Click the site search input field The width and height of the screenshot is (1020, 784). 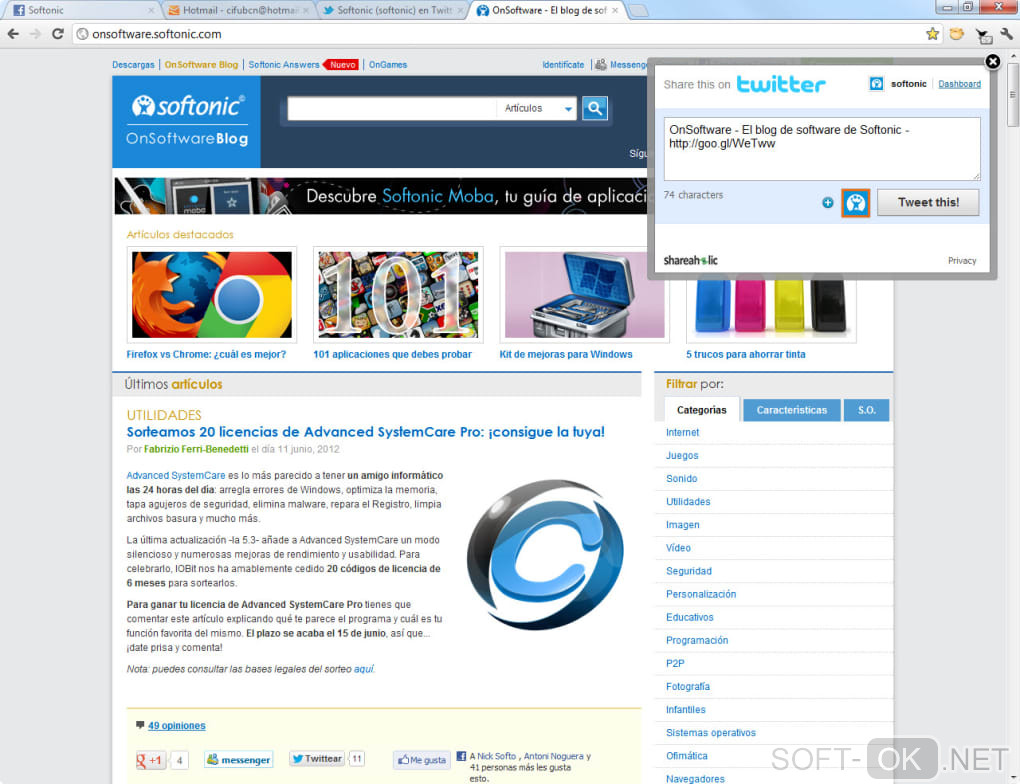(x=392, y=108)
